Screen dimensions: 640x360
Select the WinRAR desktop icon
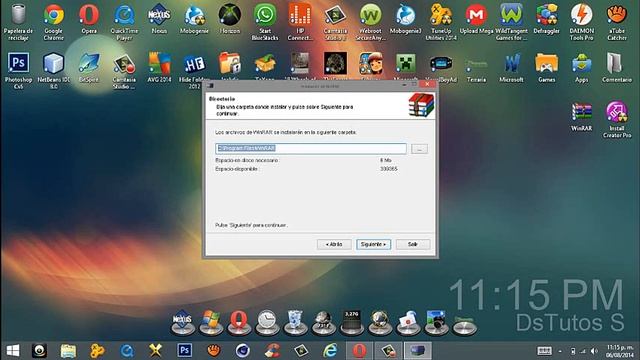tap(582, 116)
